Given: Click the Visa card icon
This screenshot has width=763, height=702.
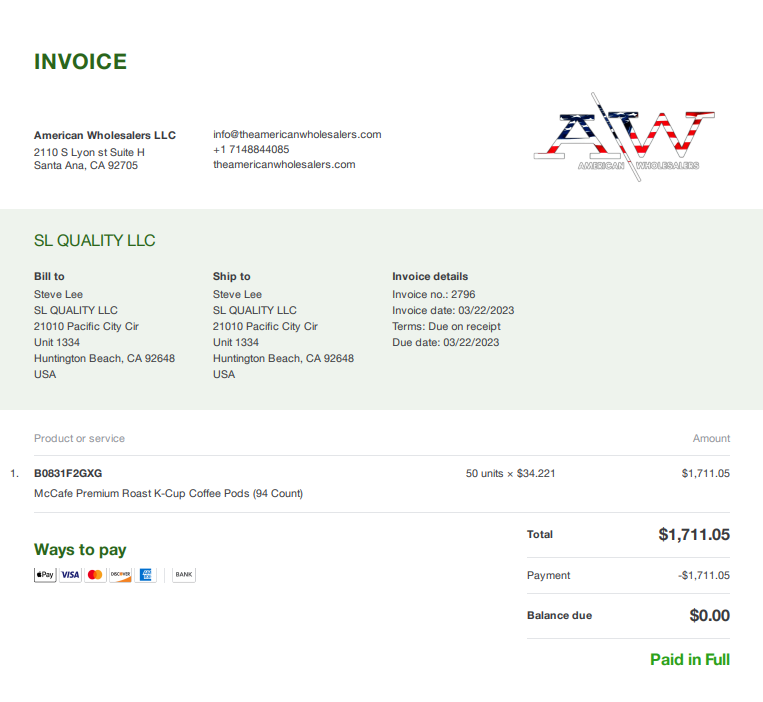Looking at the screenshot, I should click(x=71, y=575).
